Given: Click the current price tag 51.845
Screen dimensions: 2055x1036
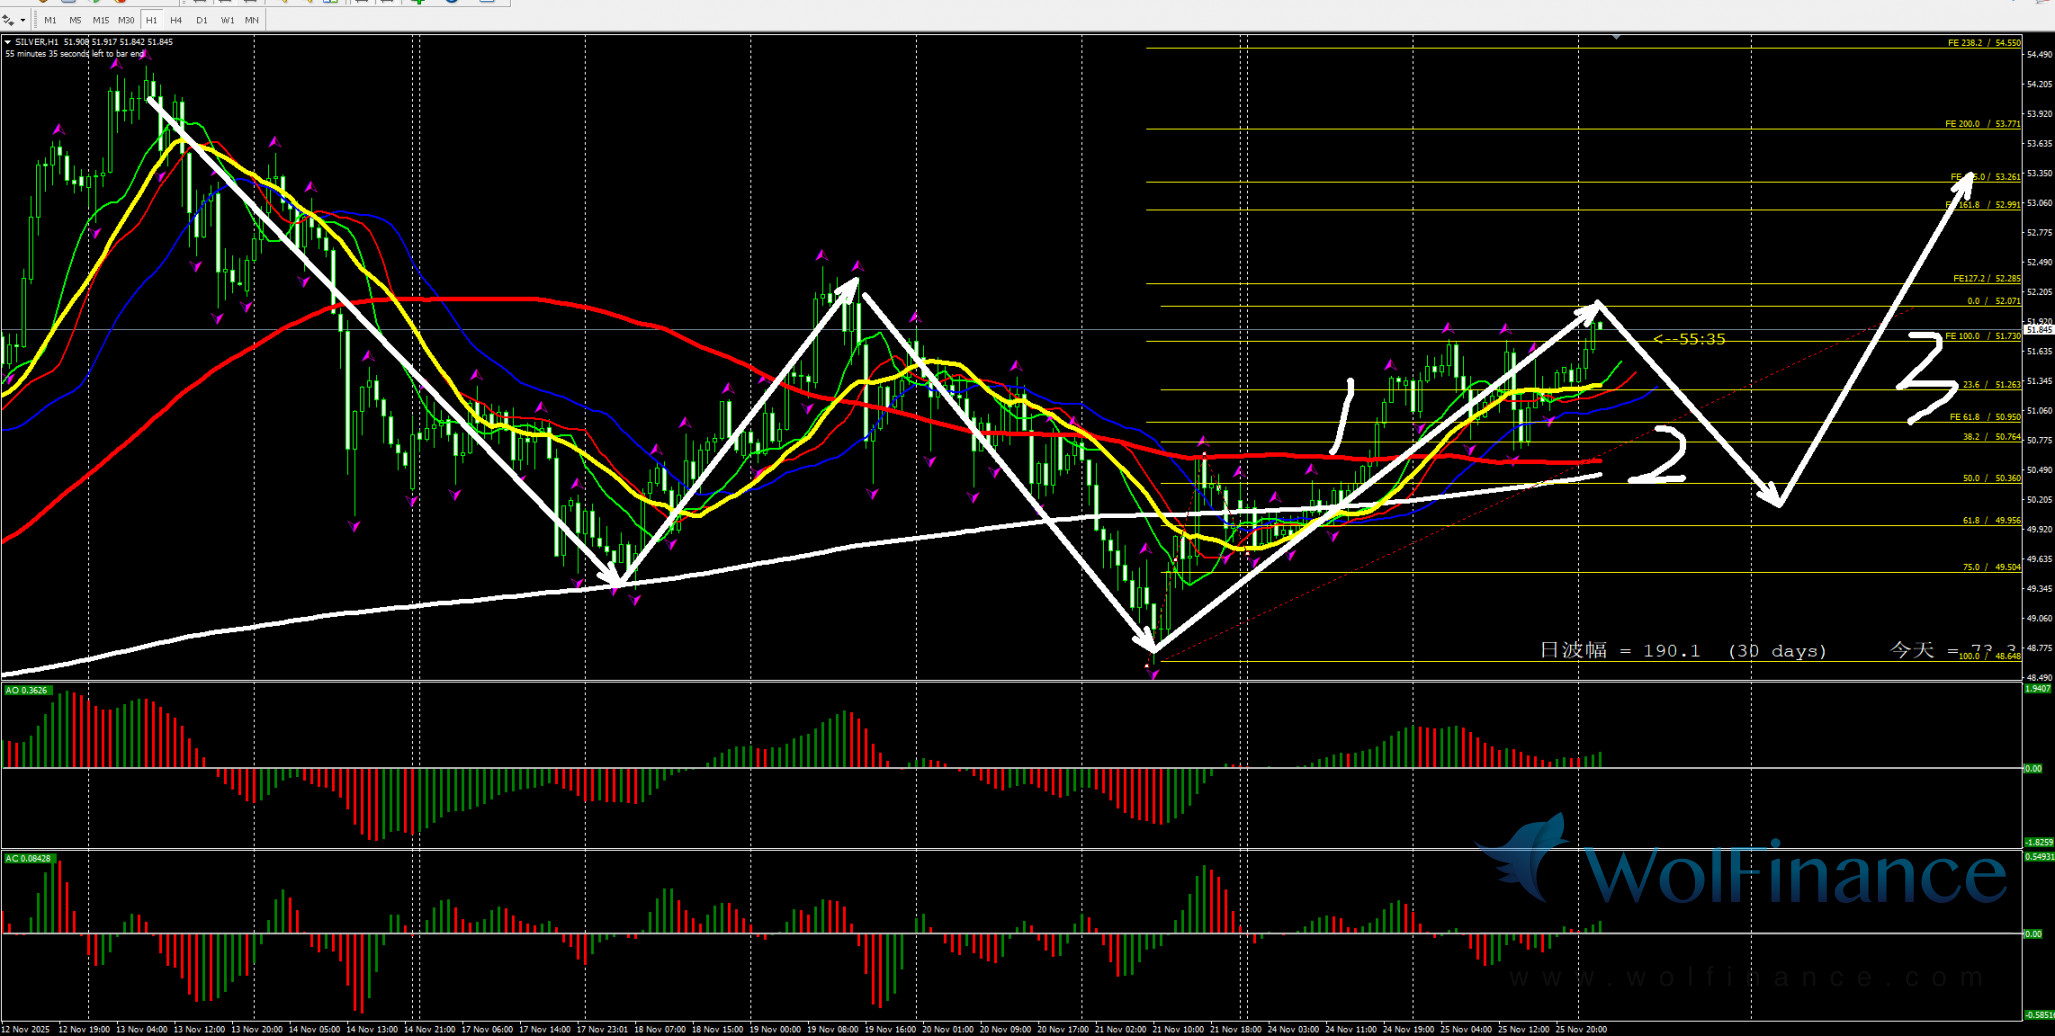Looking at the screenshot, I should pos(2038,329).
